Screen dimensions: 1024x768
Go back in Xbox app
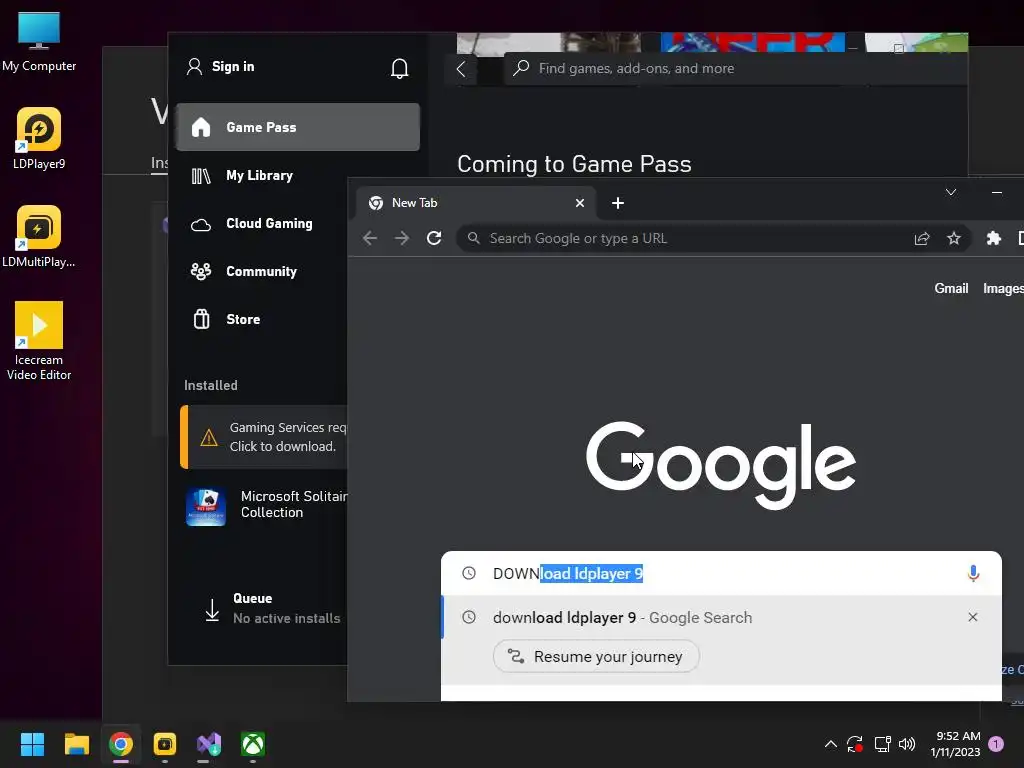[461, 69]
